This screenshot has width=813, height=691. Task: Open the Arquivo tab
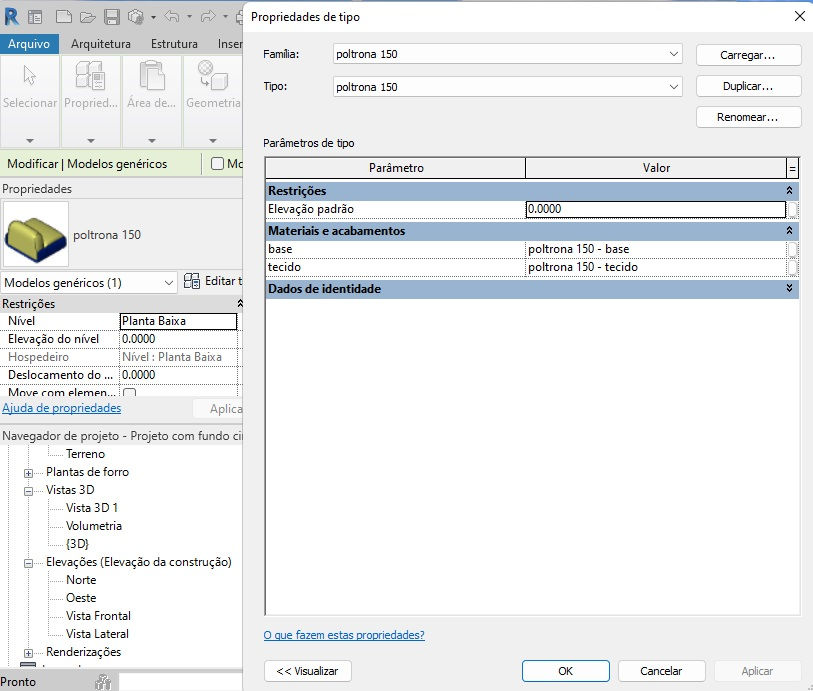[29, 44]
